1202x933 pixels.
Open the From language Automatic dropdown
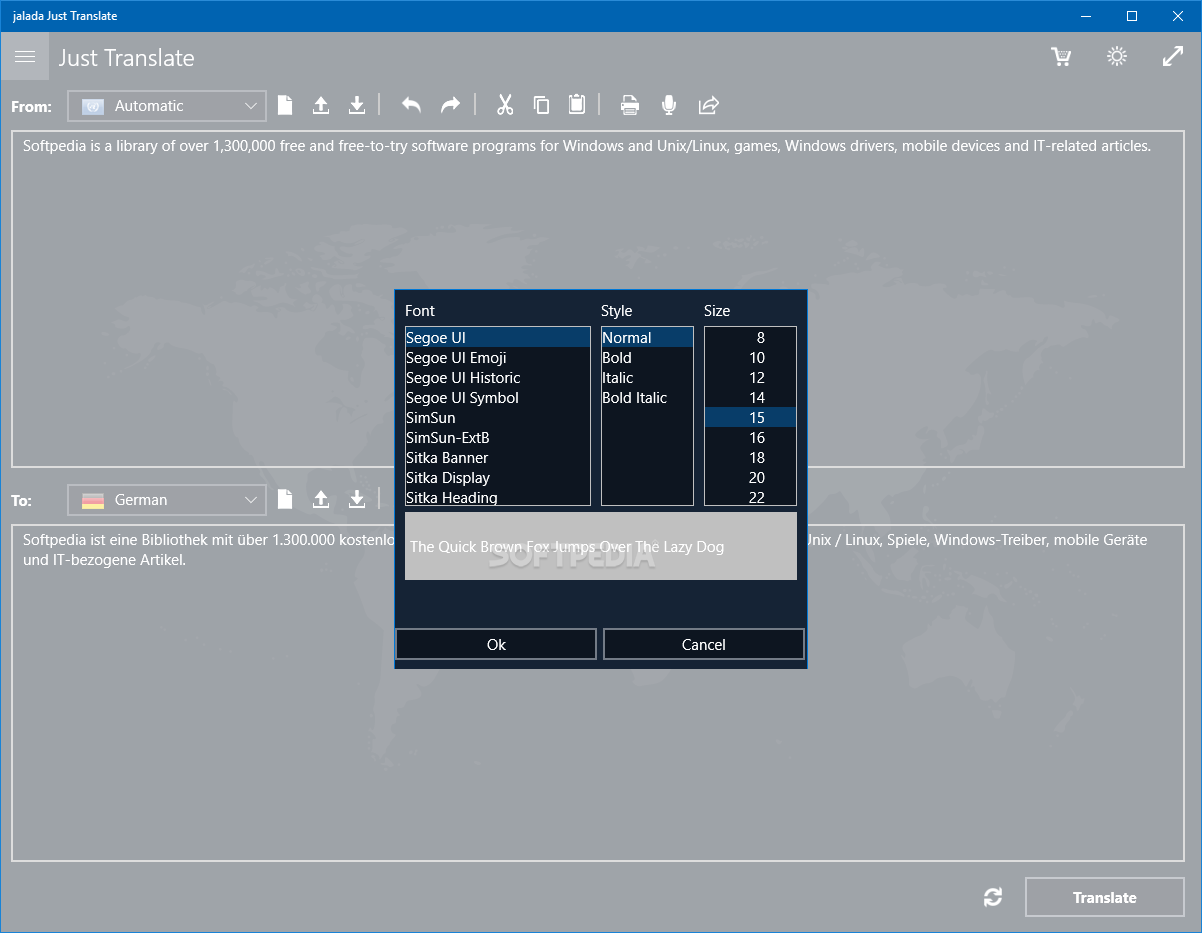tap(167, 106)
